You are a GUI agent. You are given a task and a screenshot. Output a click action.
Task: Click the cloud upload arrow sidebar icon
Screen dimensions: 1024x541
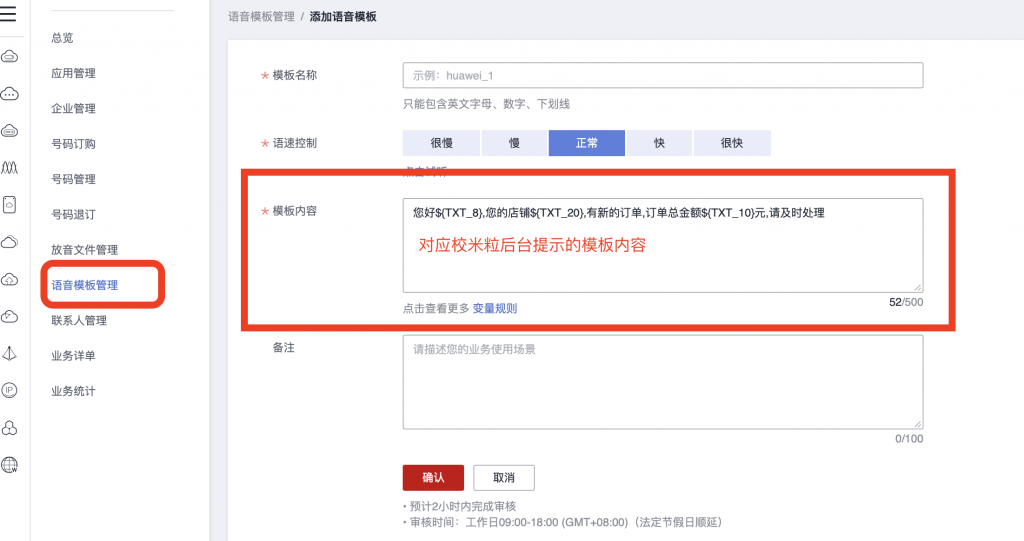pos(9,280)
